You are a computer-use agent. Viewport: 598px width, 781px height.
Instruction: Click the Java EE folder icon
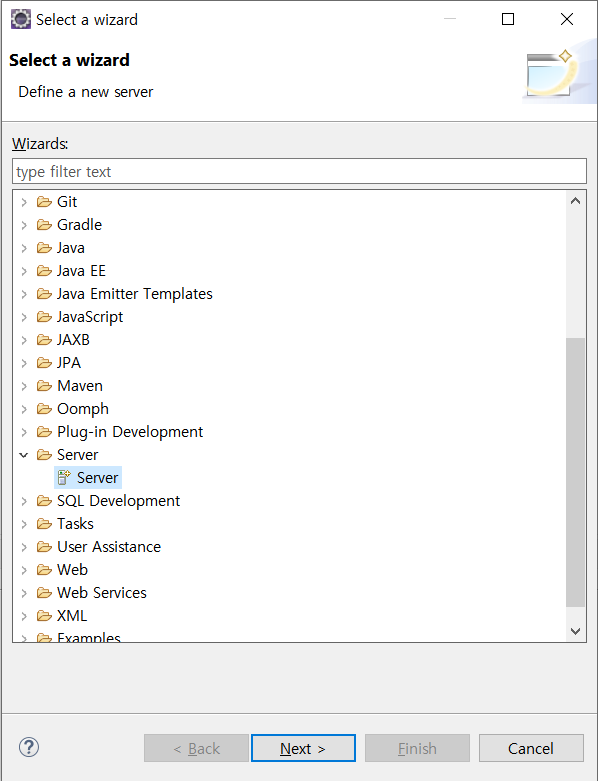coord(44,270)
